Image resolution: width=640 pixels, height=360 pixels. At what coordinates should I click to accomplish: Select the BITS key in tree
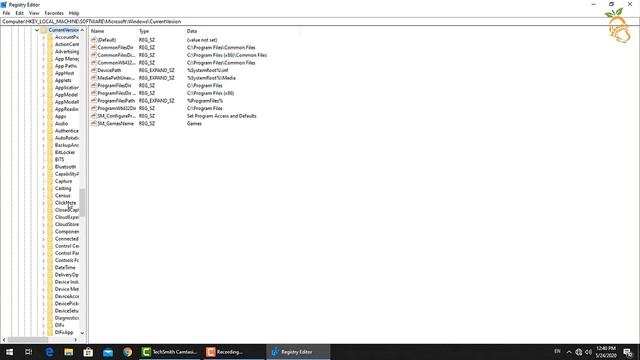coord(59,160)
